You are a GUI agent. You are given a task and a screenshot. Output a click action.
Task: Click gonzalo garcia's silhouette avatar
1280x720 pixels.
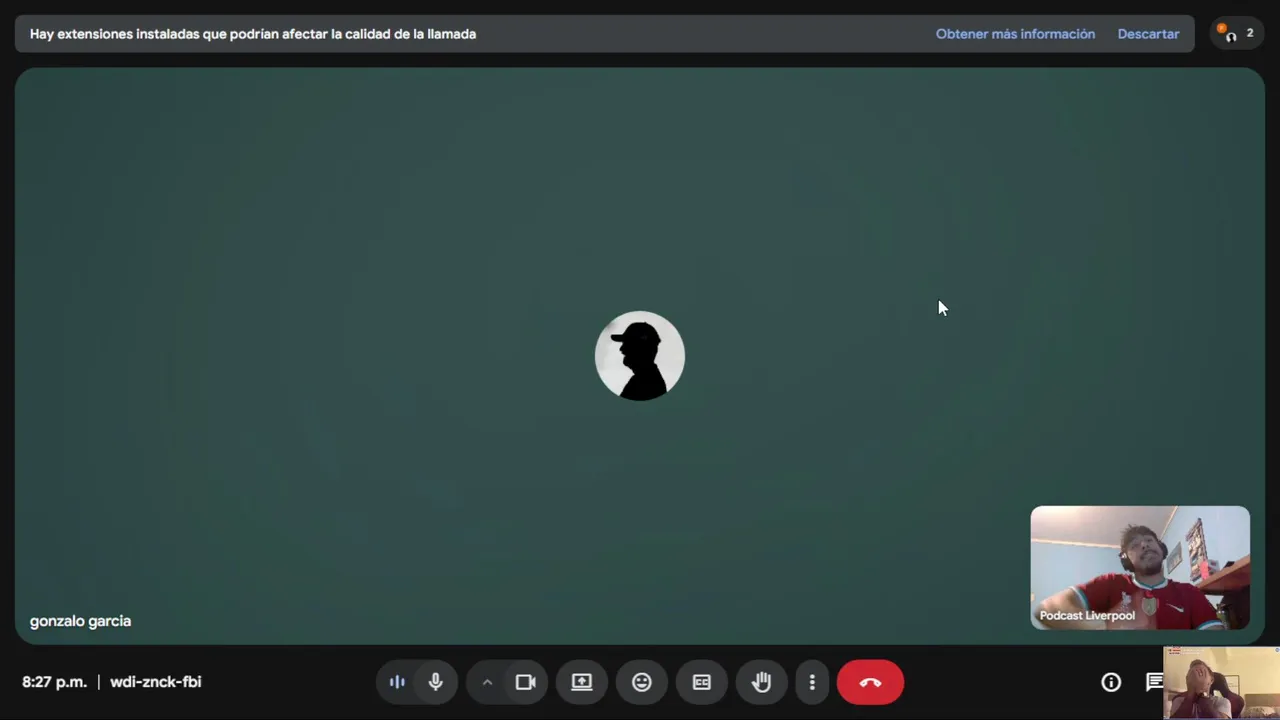pyautogui.click(x=640, y=356)
